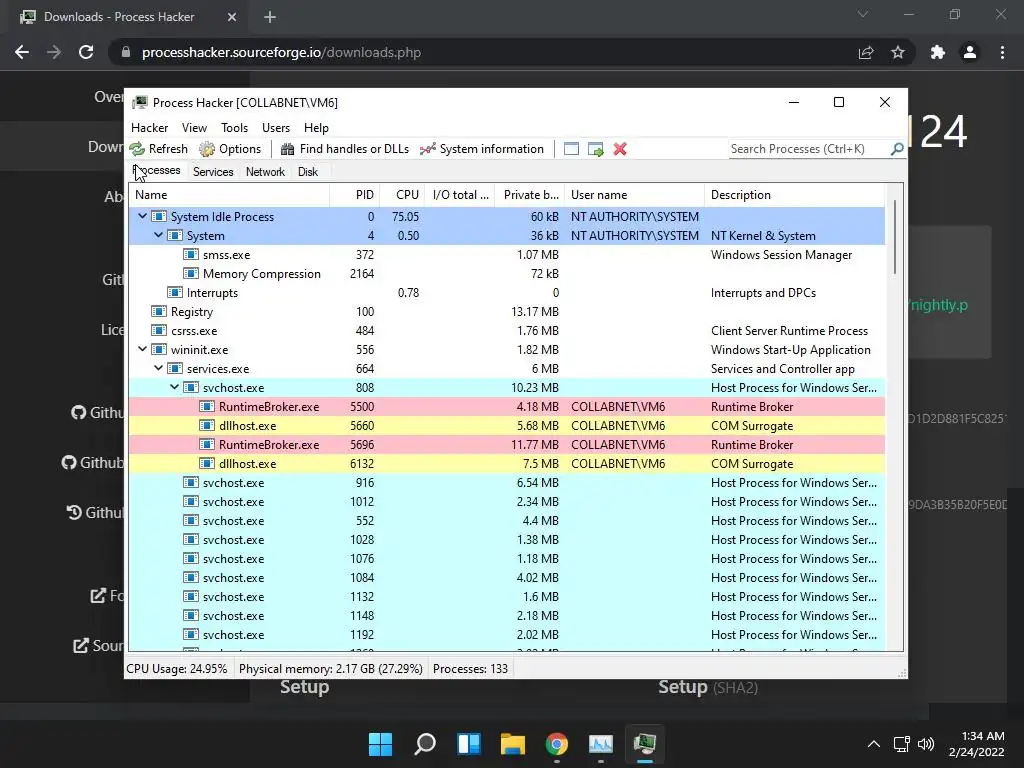Click the Memory Compression process icon
The height and width of the screenshot is (768, 1024).
tap(191, 274)
